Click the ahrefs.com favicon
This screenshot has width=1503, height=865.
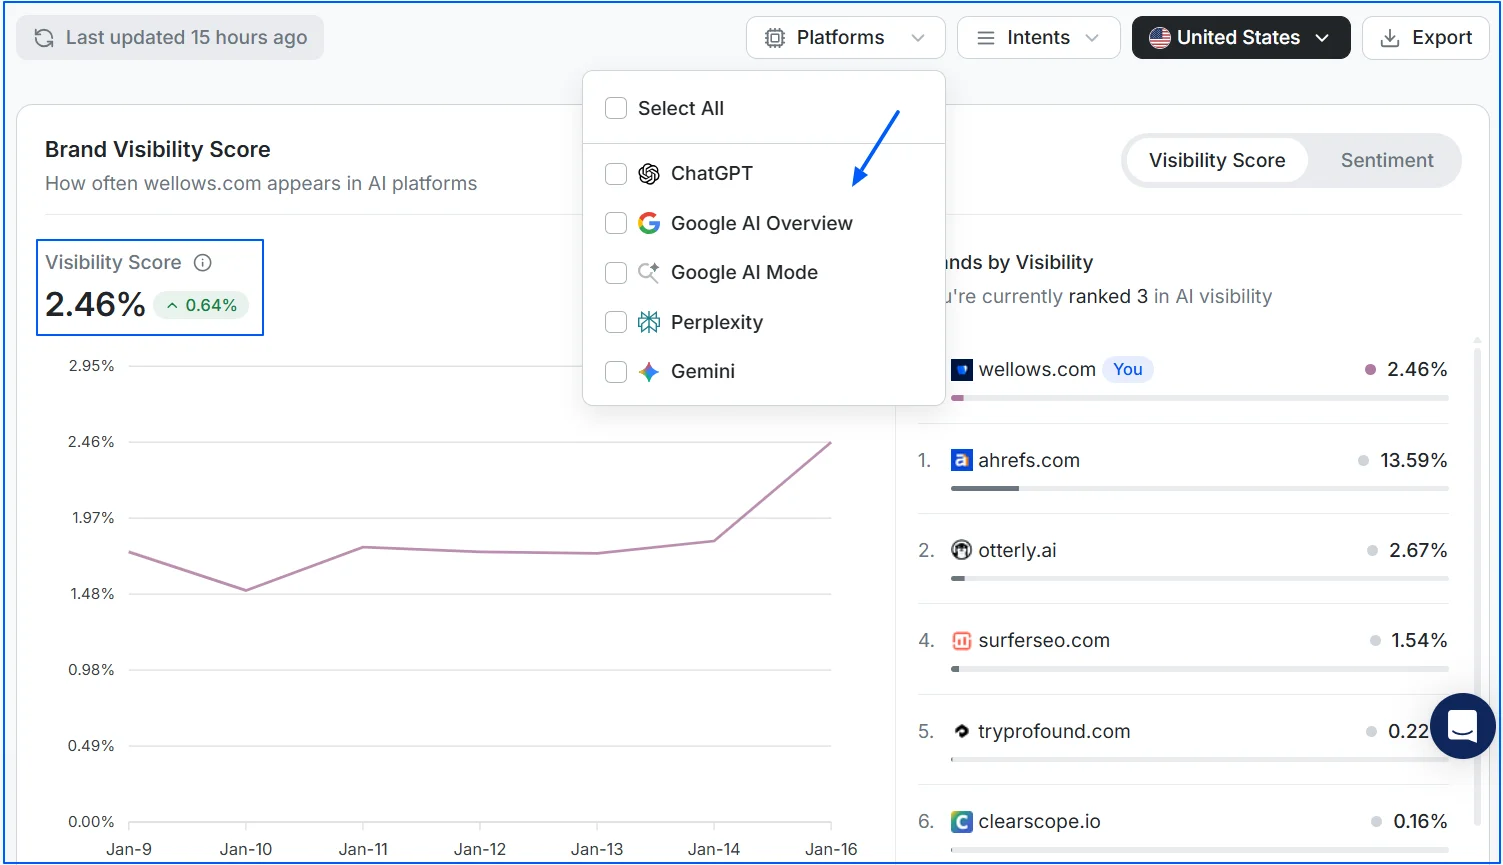(962, 461)
